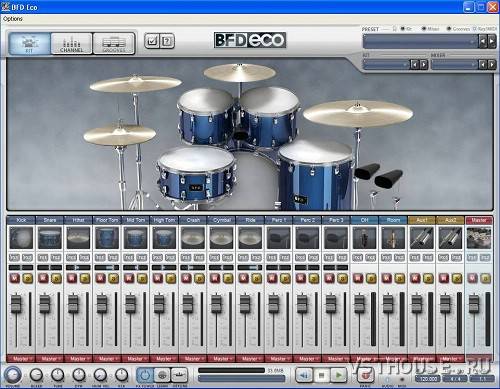500x389 pixels.
Task: Toggle the Key/MIDI preset option
Action: 475,29
